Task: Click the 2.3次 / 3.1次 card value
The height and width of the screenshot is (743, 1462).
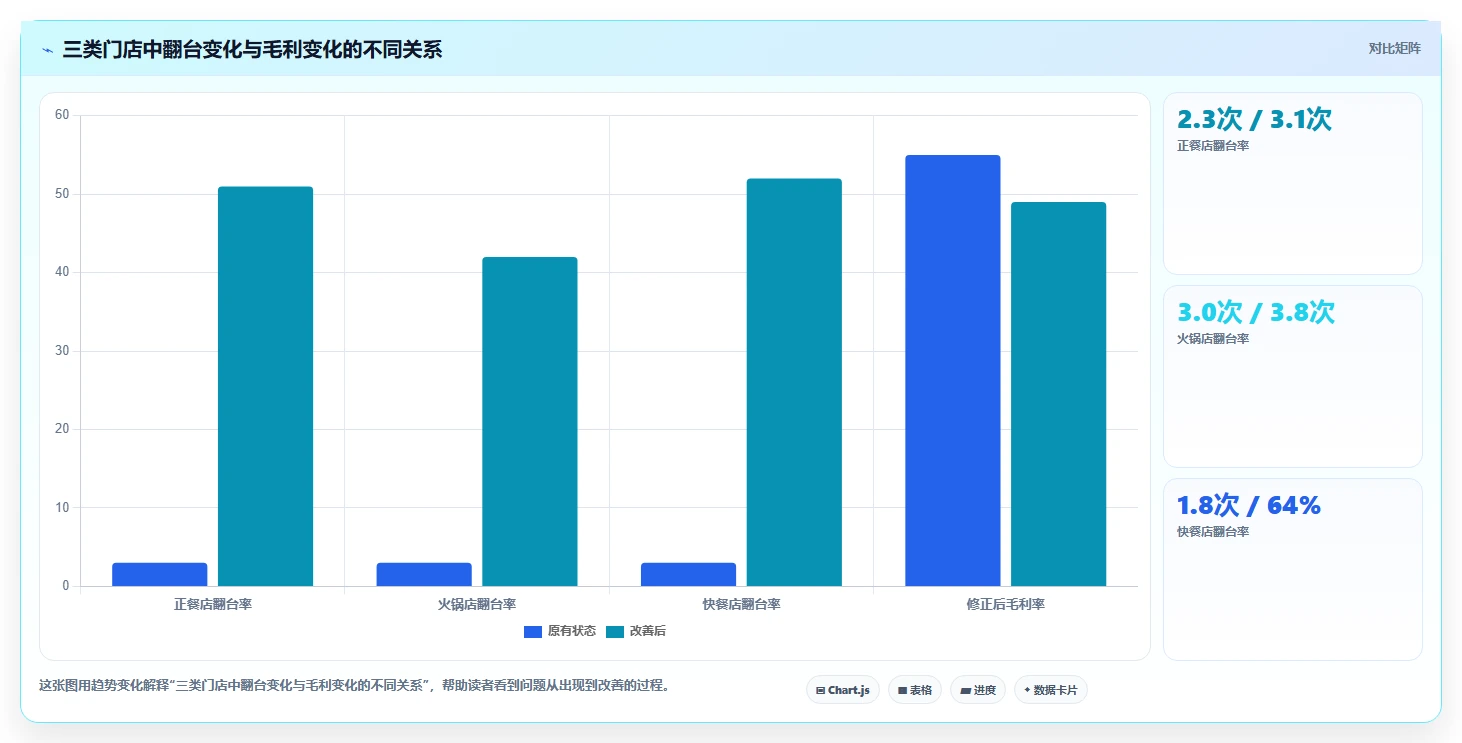Action: click(1254, 119)
